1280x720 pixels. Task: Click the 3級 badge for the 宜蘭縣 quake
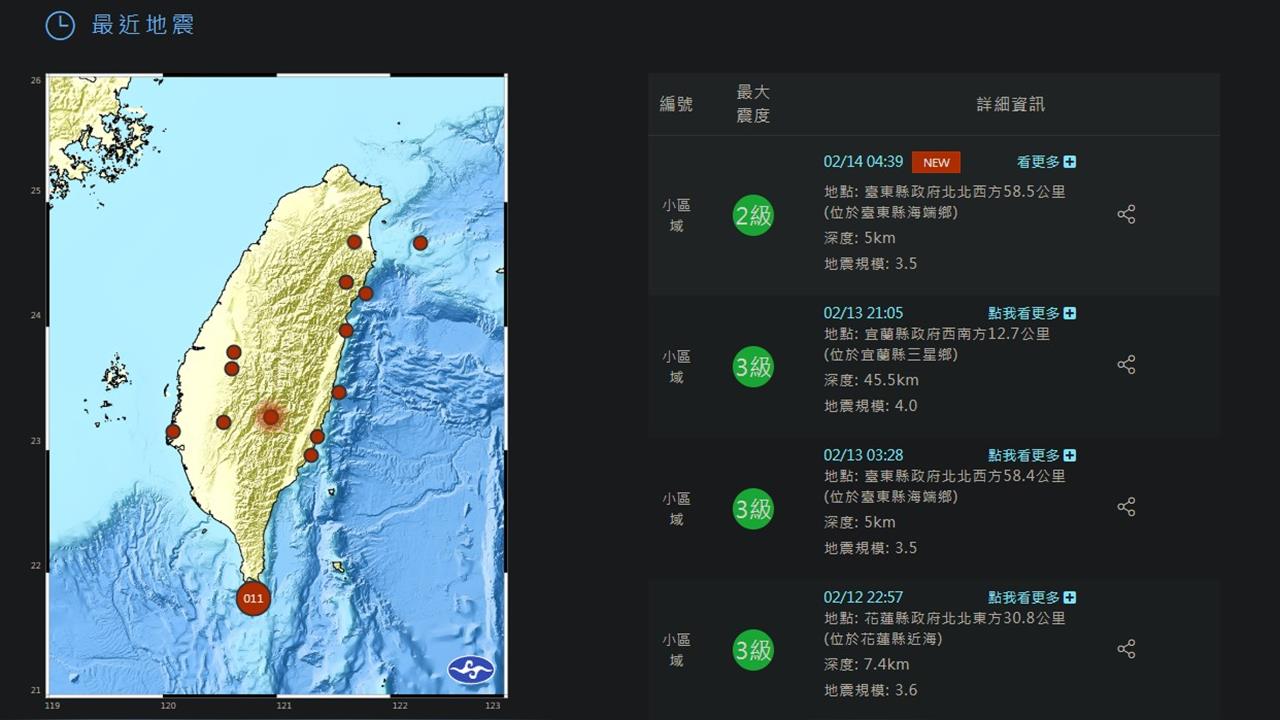point(753,366)
